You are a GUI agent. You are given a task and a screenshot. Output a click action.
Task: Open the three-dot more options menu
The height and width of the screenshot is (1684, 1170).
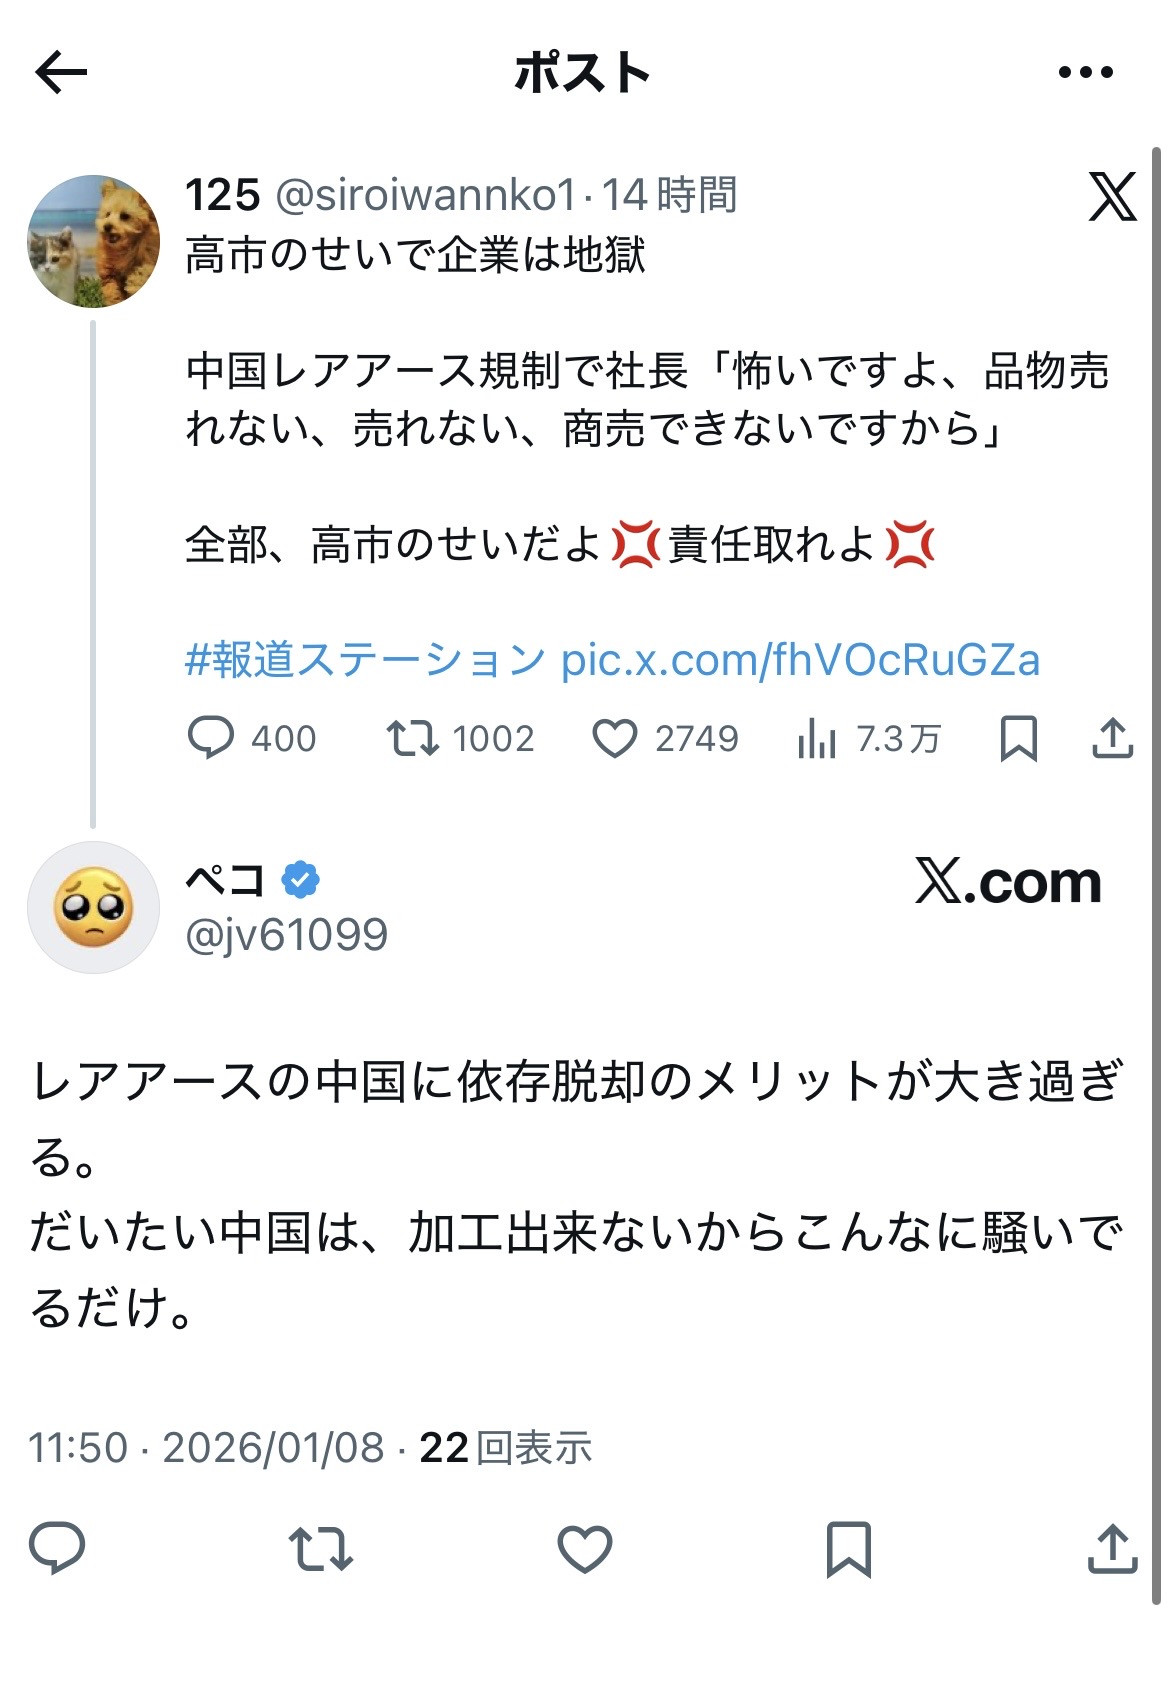1085,72
